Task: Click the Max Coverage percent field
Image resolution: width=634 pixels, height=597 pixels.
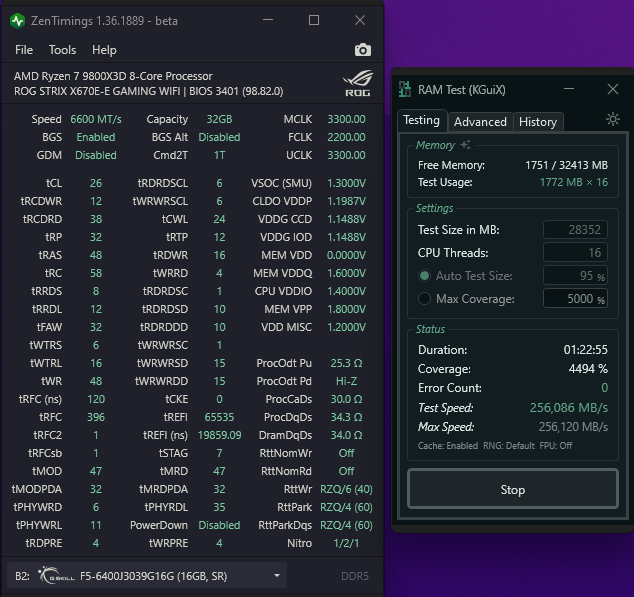Action: click(575, 299)
